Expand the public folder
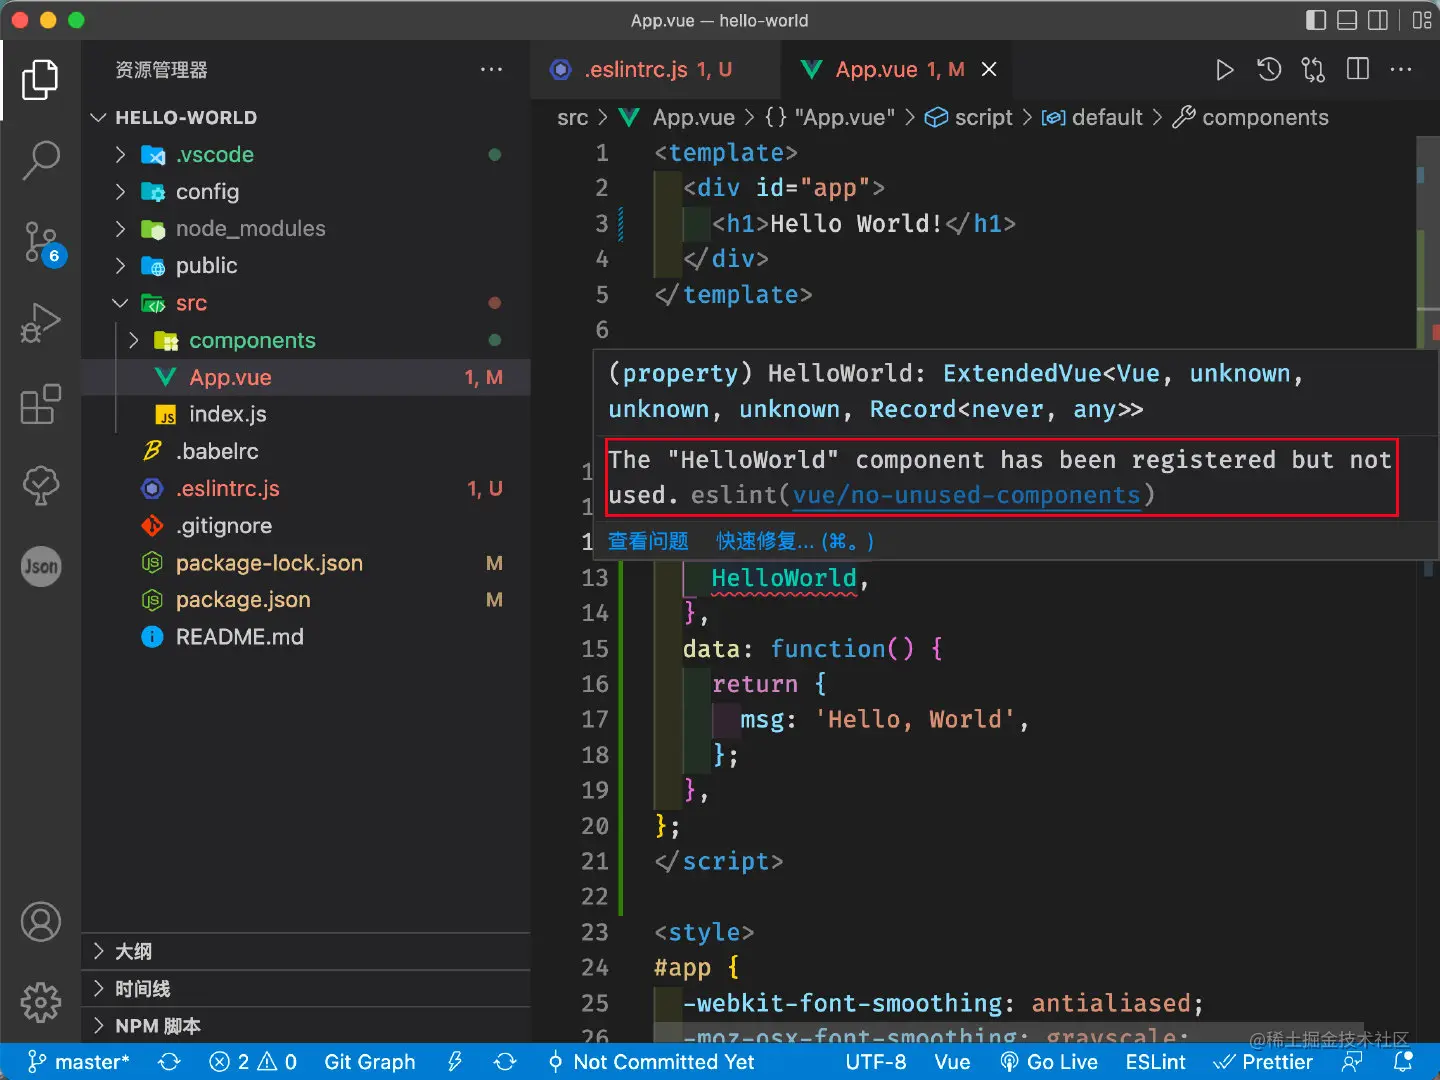1440x1080 pixels. pos(306,266)
